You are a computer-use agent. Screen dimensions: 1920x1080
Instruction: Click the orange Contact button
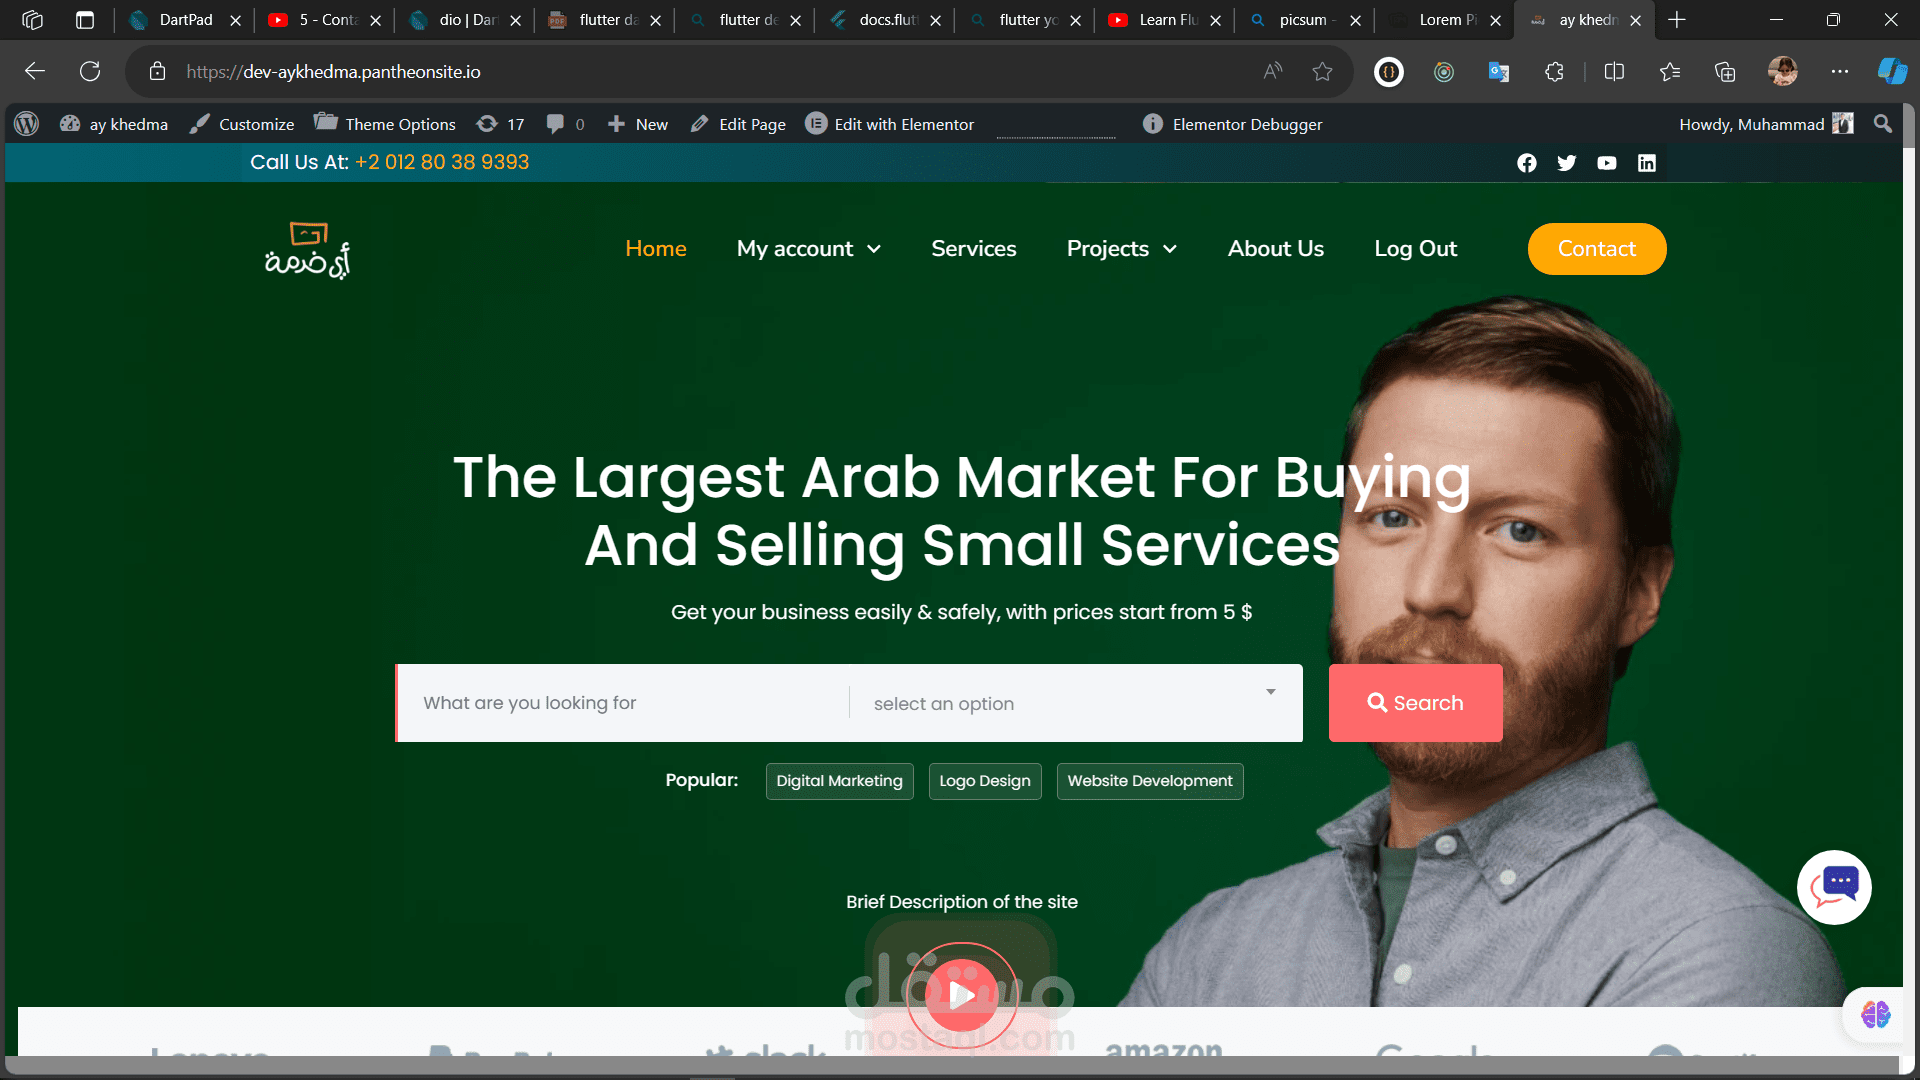tap(1596, 249)
